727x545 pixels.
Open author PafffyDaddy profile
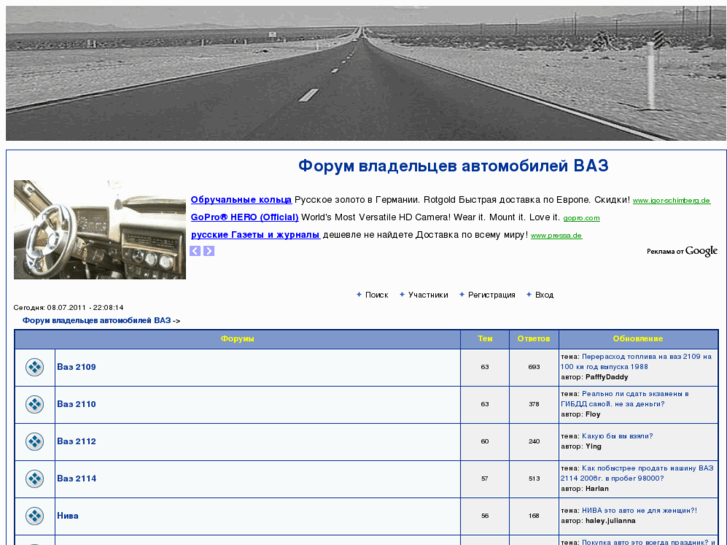coord(606,377)
